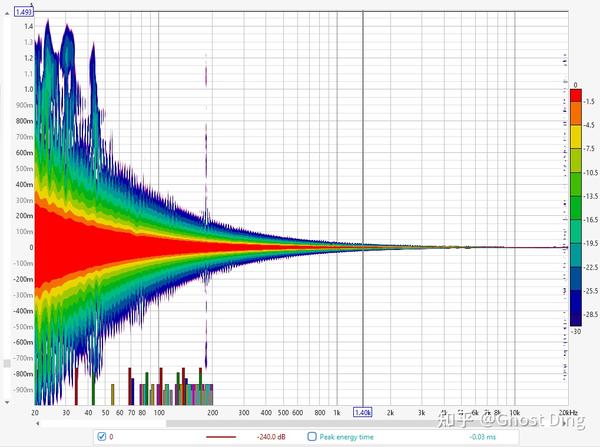The height and width of the screenshot is (447, 600).
Task: Click the -30 label below color scale
Action: pyautogui.click(x=576, y=331)
